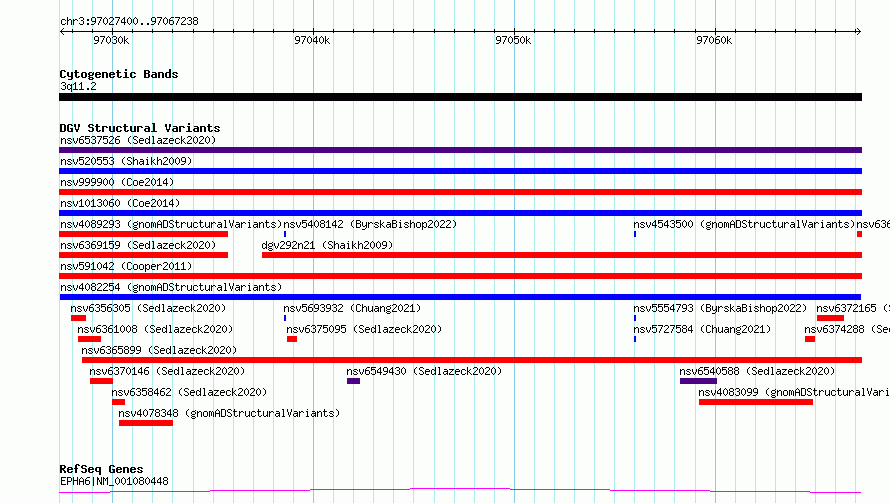Click the long red bar of nsv6365899
This screenshot has height=503, width=890.
[x=472, y=360]
